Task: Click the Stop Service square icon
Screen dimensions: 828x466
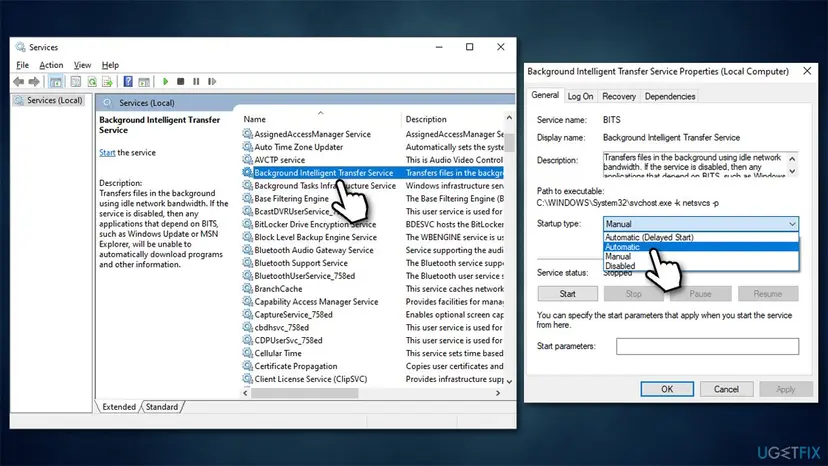Action: point(181,81)
